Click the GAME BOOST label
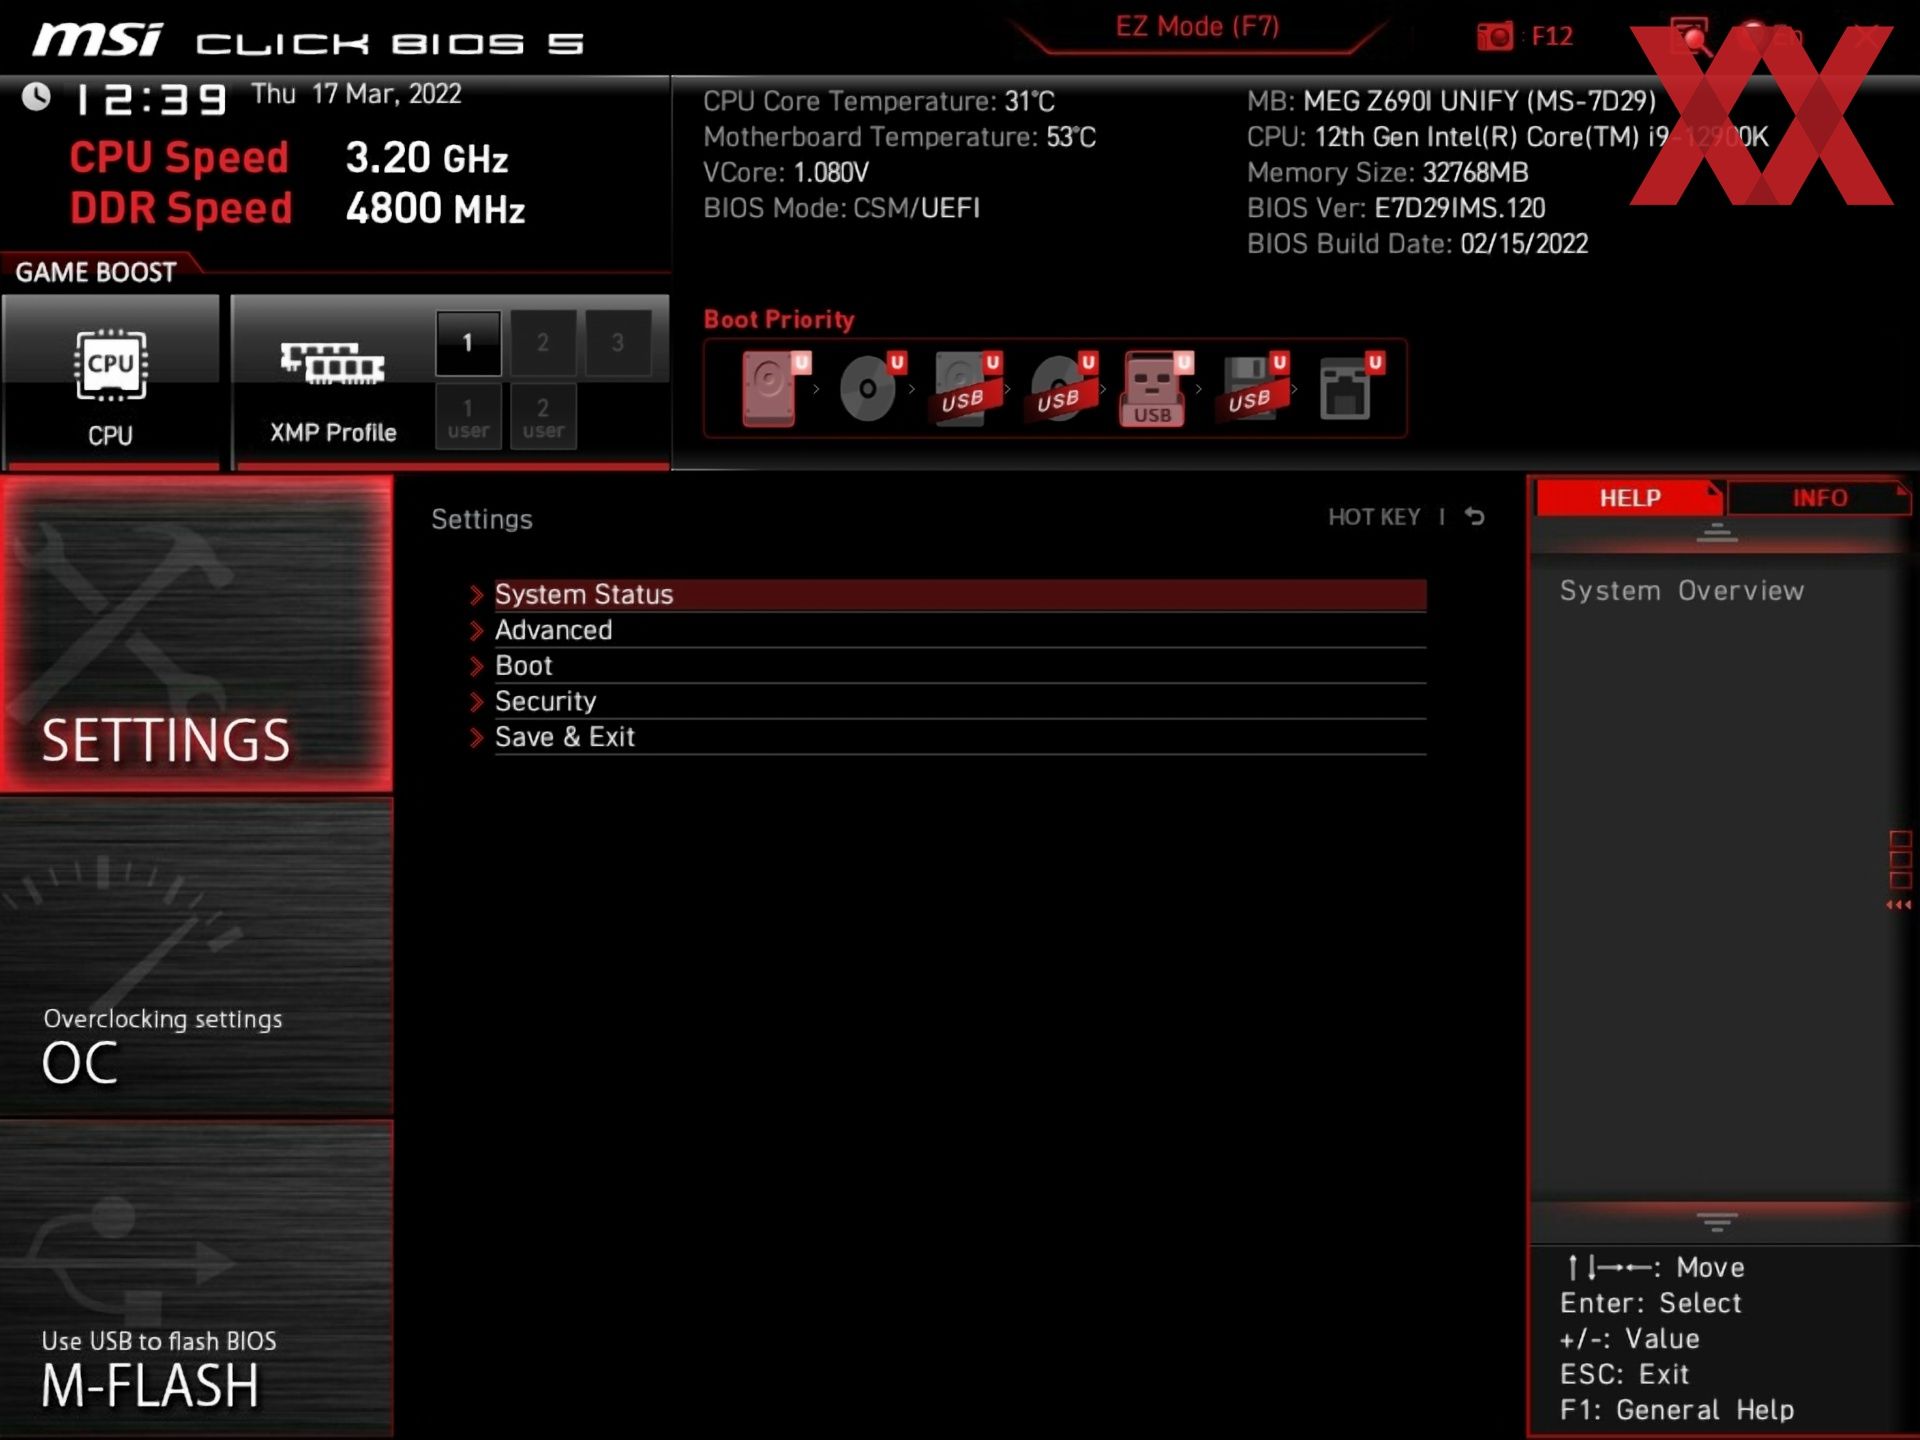 (x=96, y=272)
